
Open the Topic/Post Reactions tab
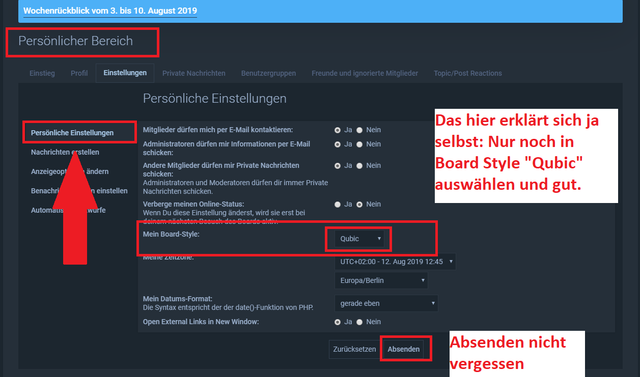[468, 73]
